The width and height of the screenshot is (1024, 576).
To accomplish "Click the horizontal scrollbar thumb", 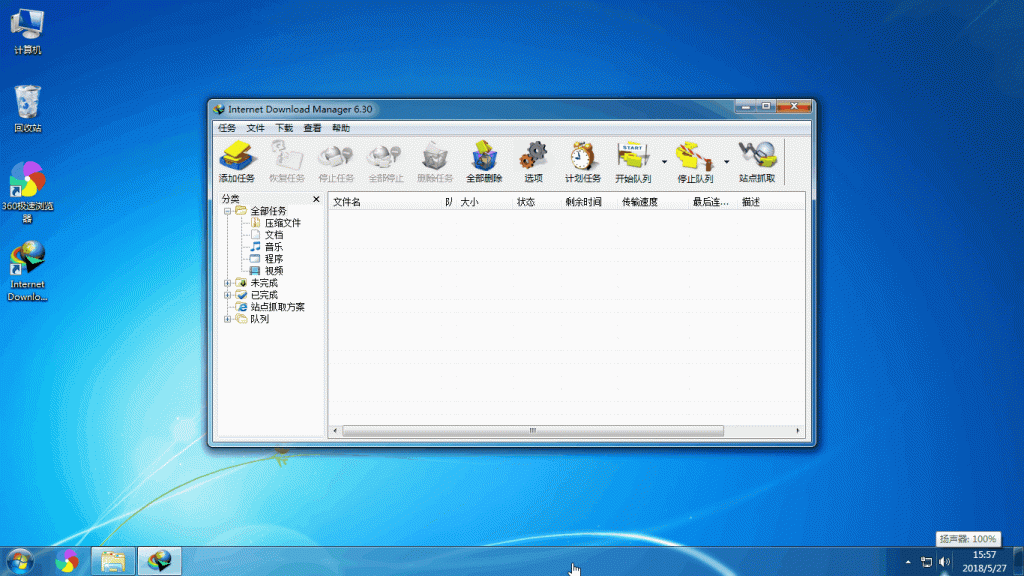I will pos(533,431).
